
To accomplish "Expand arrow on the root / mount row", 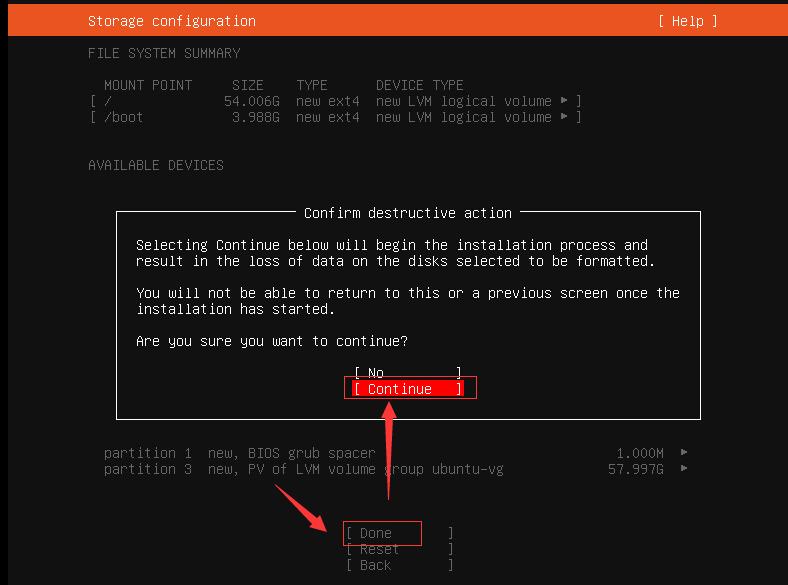I will 564,101.
